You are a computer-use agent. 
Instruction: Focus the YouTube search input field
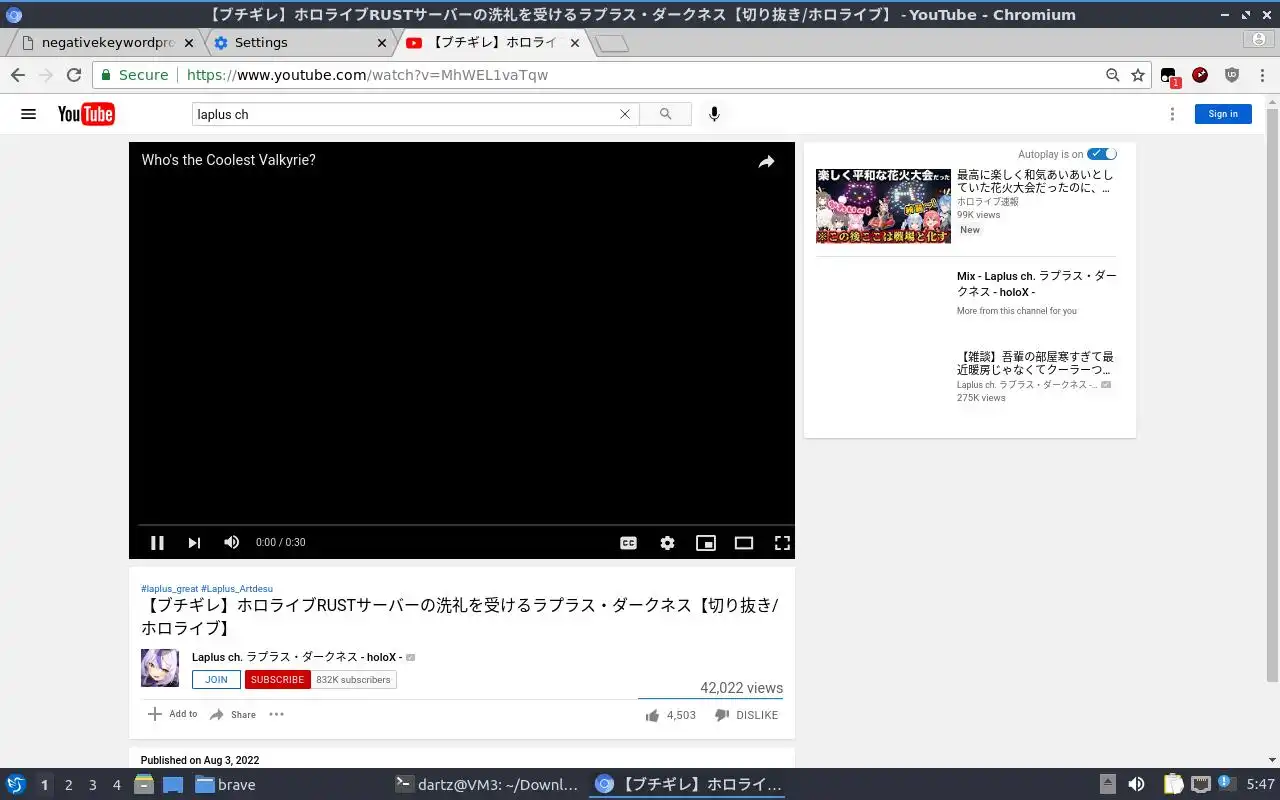(405, 114)
